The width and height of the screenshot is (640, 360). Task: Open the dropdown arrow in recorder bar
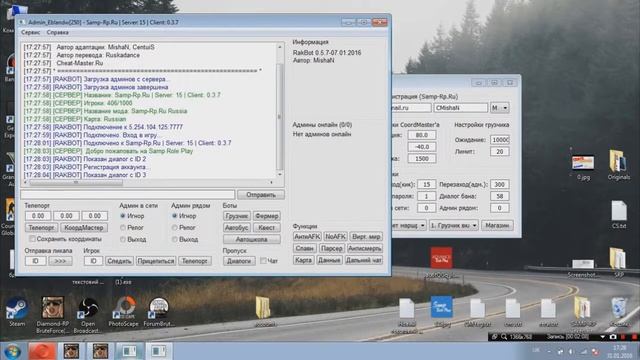click(x=602, y=337)
